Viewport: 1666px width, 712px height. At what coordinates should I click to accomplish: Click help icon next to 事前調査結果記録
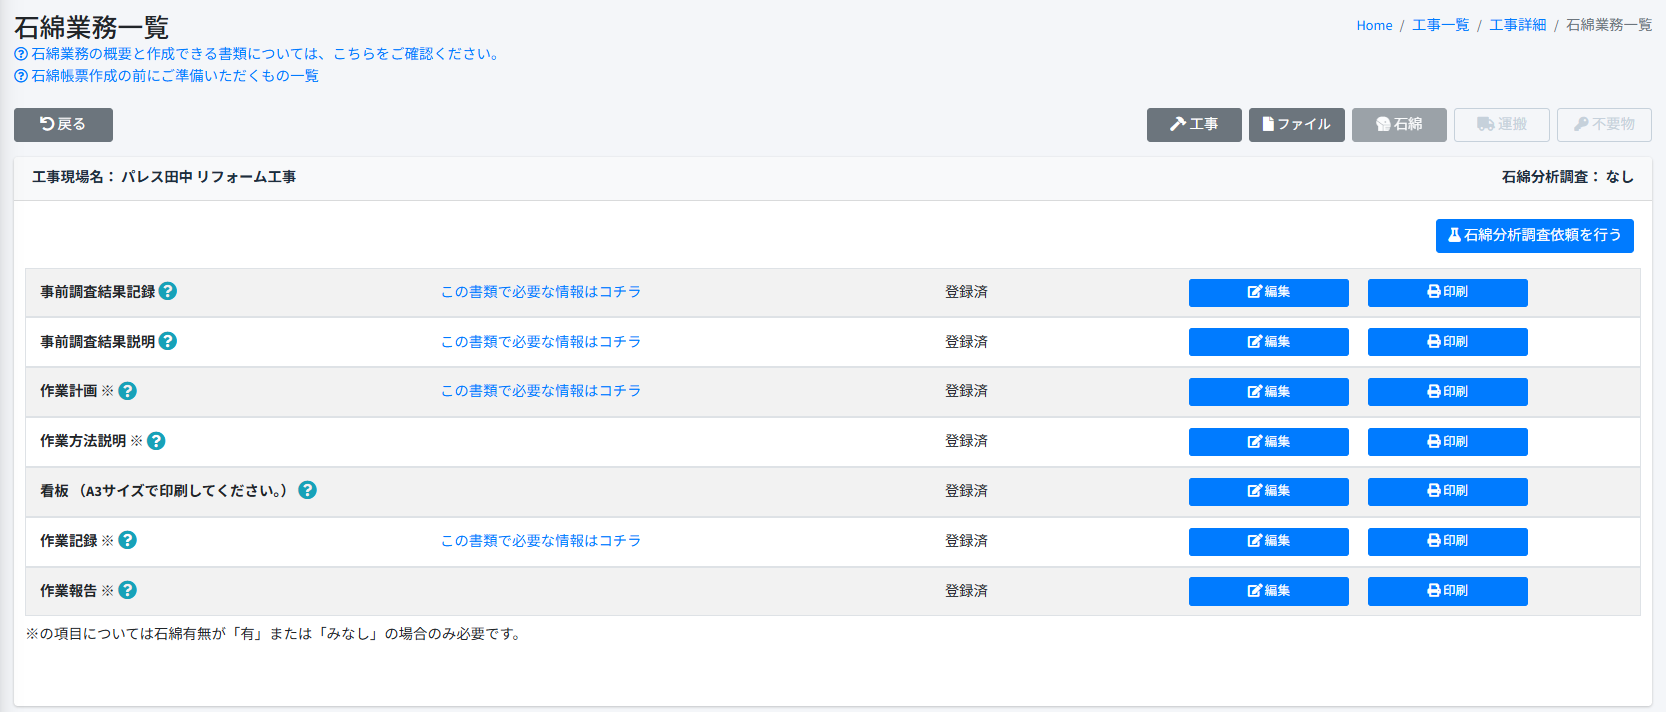coord(168,291)
